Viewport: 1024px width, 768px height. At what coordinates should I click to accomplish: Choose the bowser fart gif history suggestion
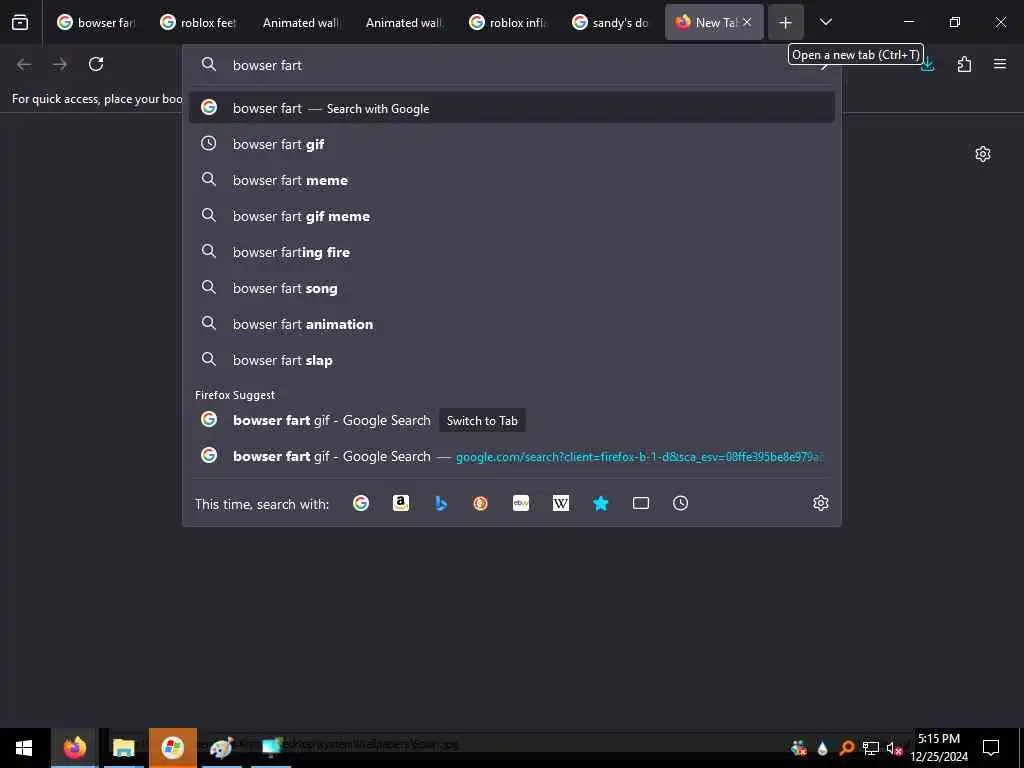coord(512,144)
